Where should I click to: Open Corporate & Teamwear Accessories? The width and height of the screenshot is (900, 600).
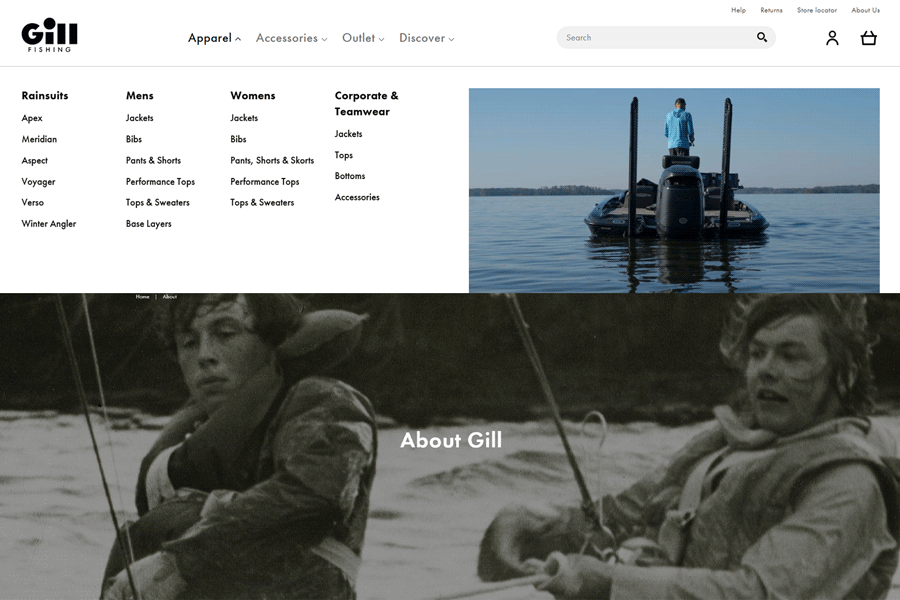(357, 197)
